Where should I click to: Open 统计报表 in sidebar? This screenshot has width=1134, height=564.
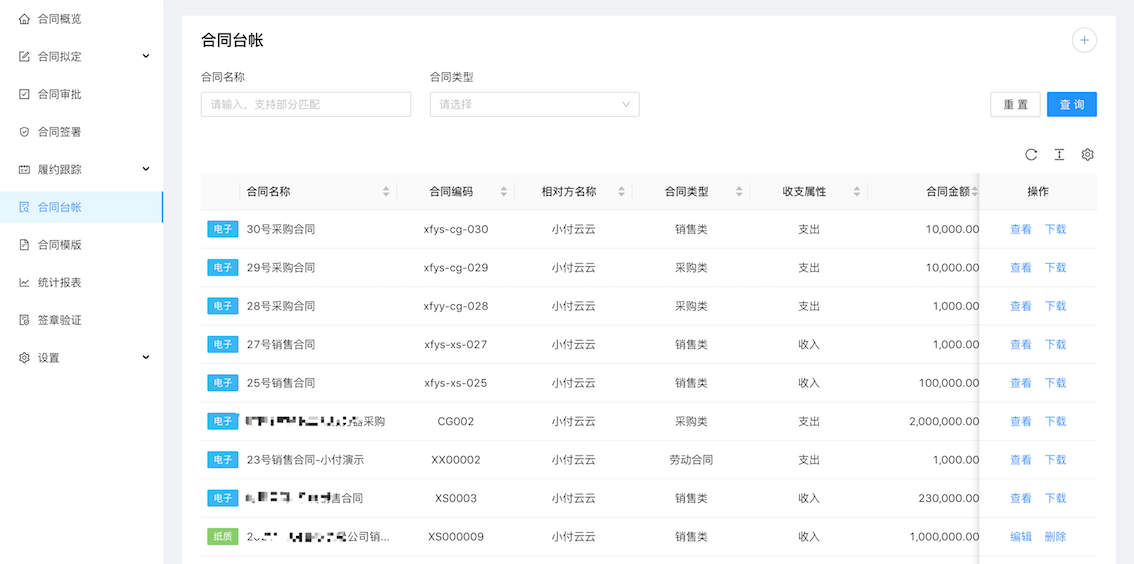(x=60, y=283)
